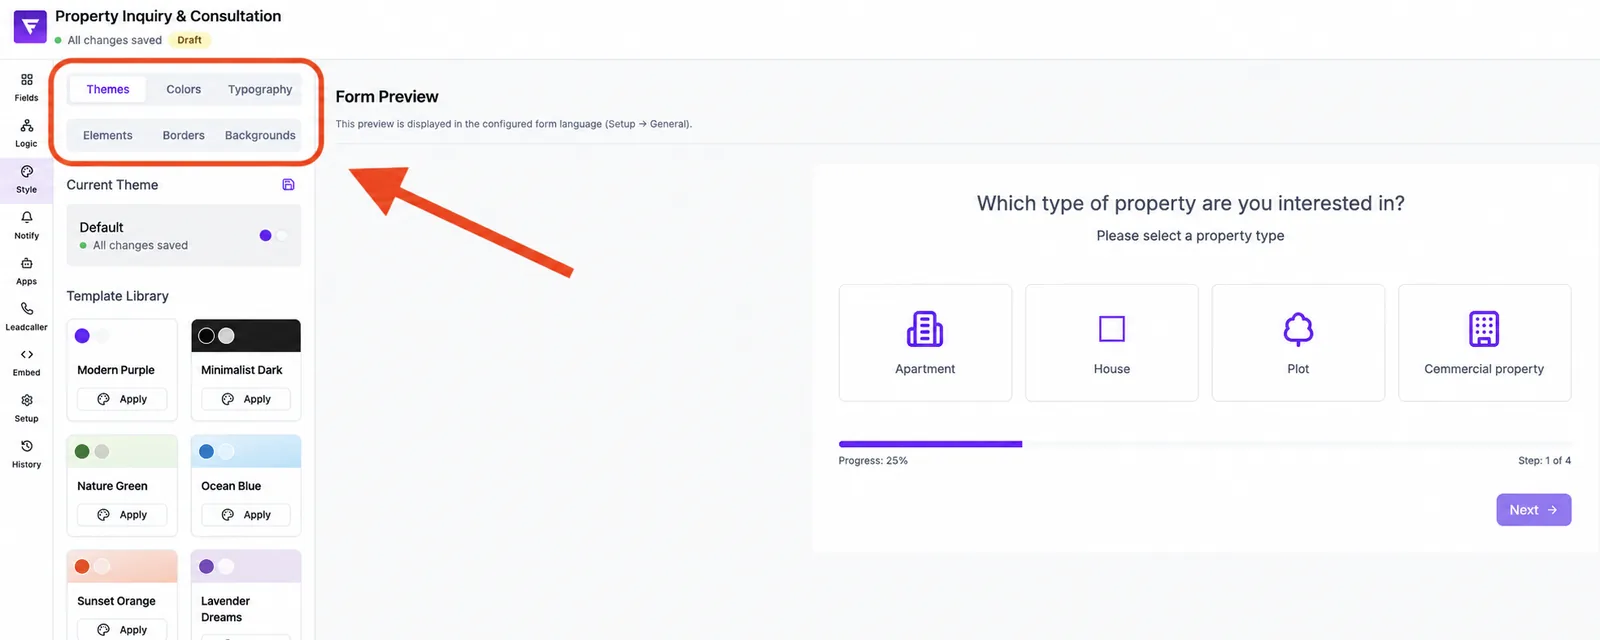
Task: Click the Draft status badge
Action: point(189,40)
